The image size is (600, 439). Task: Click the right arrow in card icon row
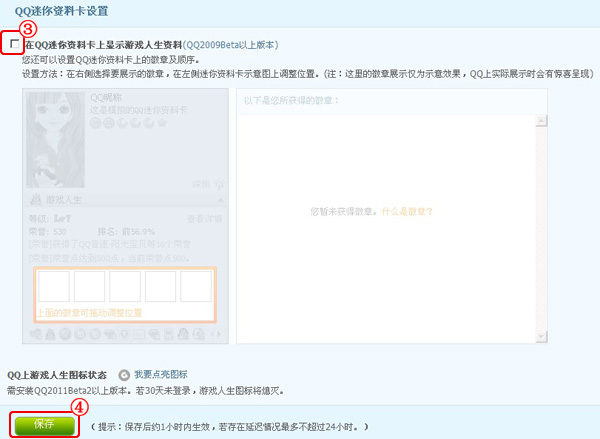219,335
